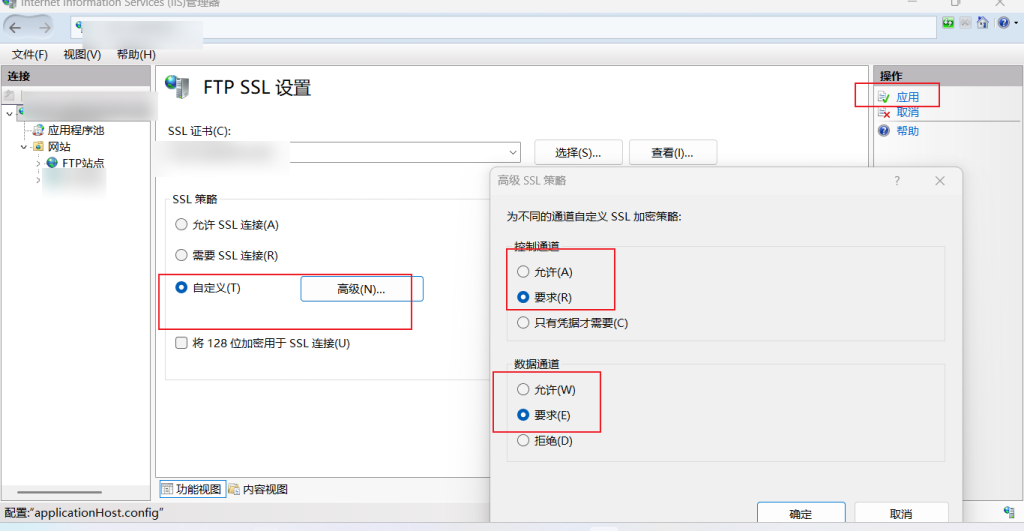
Task: Expand the FTP站点 tree node
Action: tap(38, 163)
